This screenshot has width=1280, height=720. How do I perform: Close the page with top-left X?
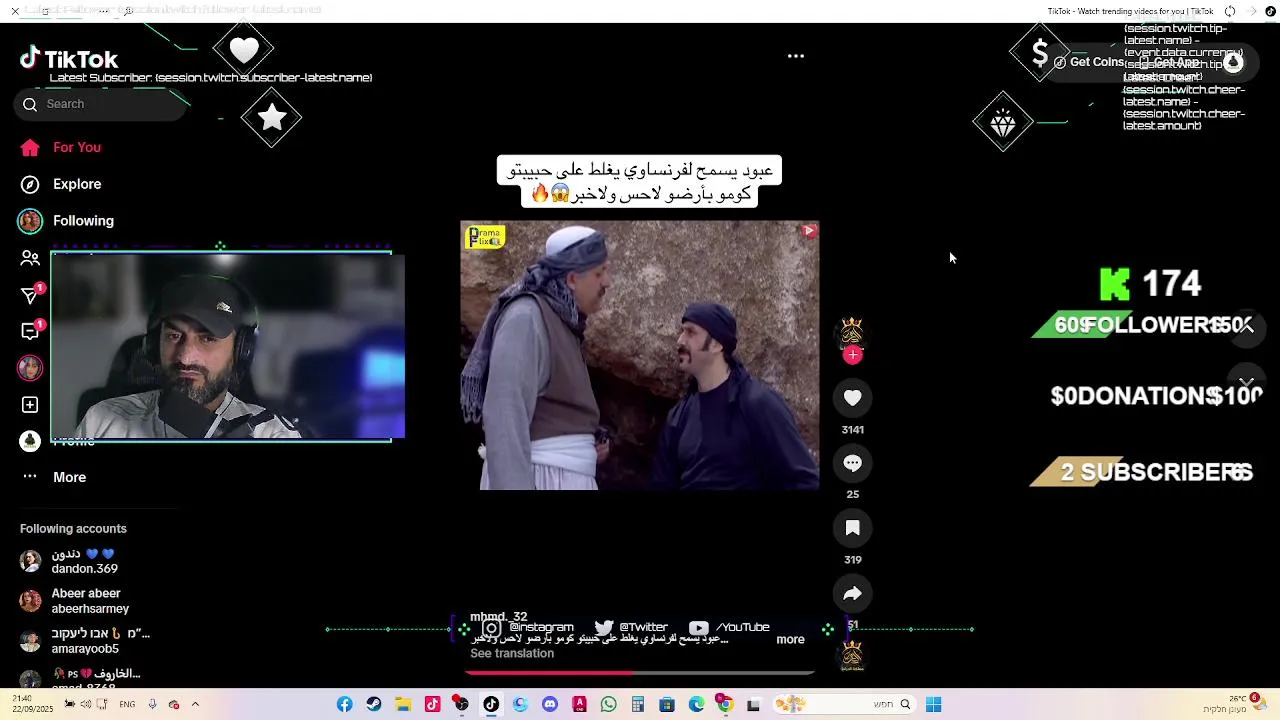point(15,11)
